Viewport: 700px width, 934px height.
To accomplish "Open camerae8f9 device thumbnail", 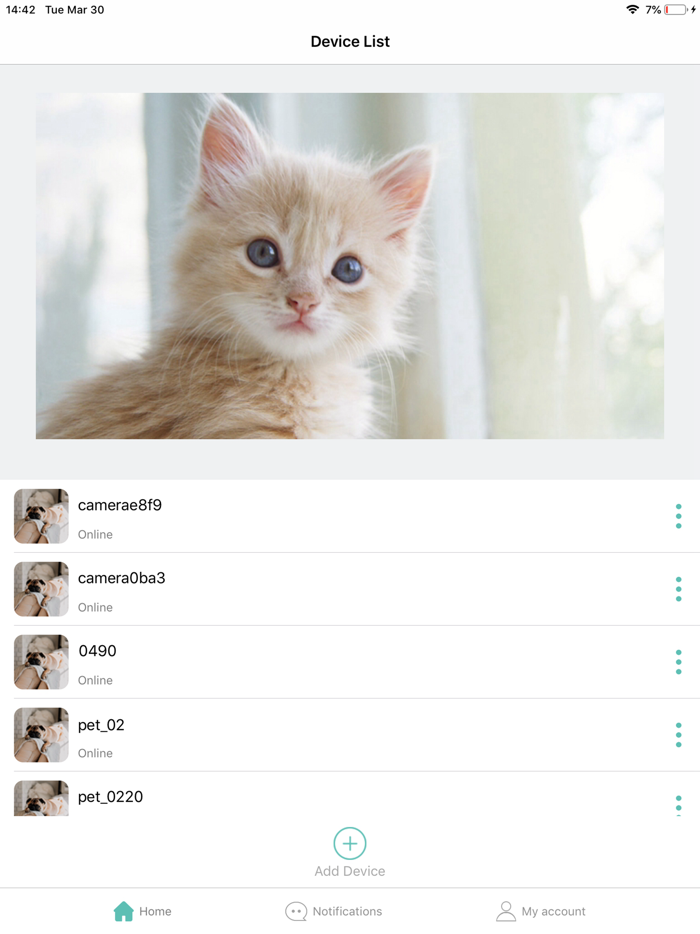I will click(x=41, y=516).
